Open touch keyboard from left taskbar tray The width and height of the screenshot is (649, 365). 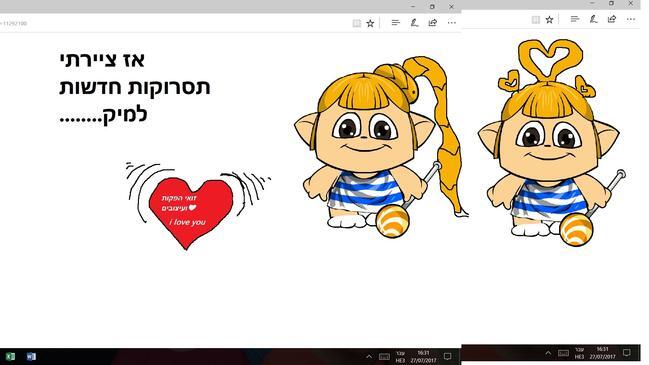point(384,356)
